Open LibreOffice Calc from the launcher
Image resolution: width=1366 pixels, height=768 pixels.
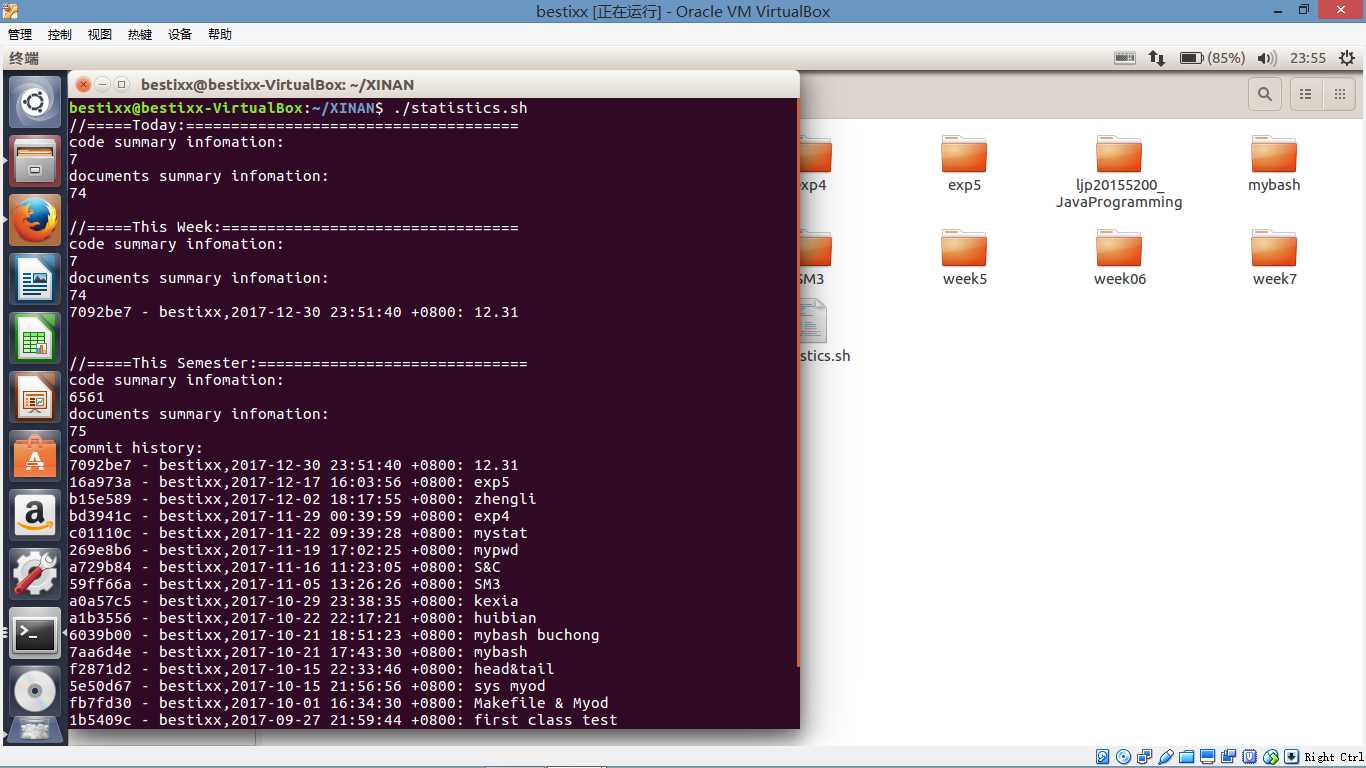tap(35, 338)
